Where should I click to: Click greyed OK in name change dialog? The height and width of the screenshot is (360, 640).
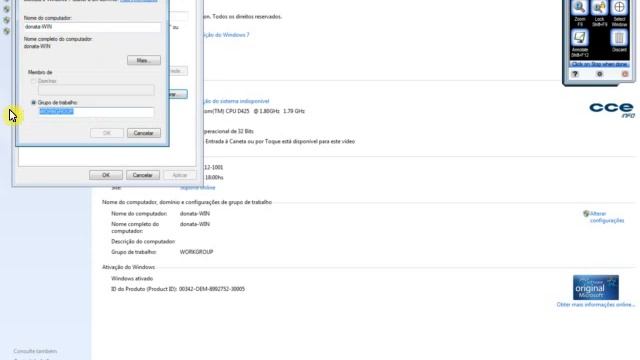pos(107,133)
